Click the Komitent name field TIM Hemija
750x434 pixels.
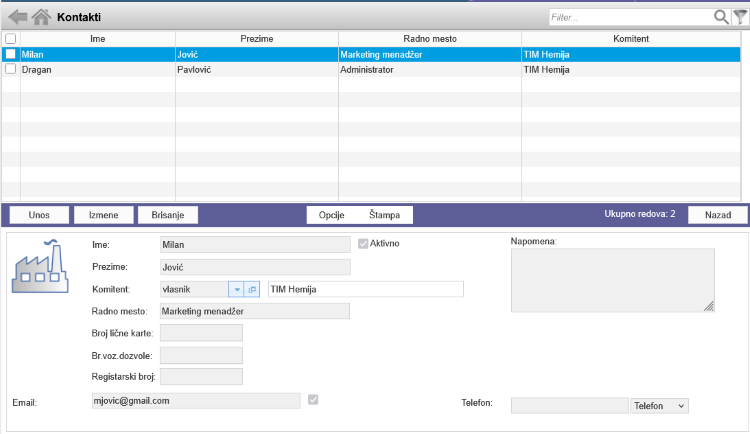(365, 289)
